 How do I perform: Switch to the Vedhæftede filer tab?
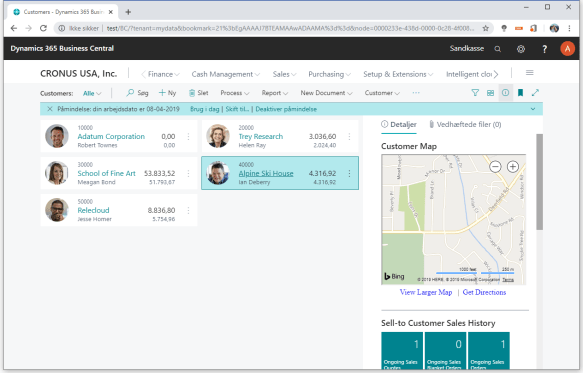pos(465,125)
